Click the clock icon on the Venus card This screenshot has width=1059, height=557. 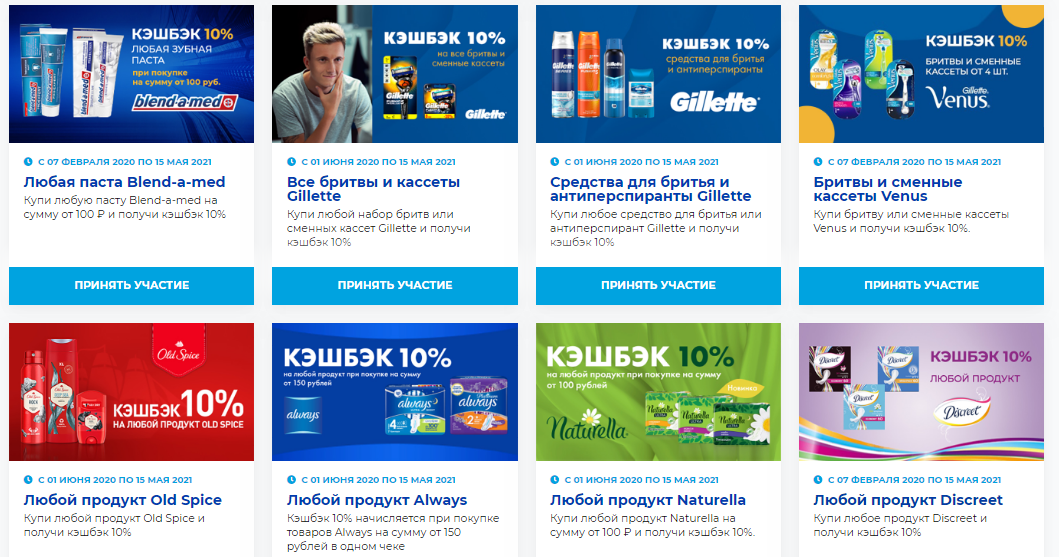[818, 162]
